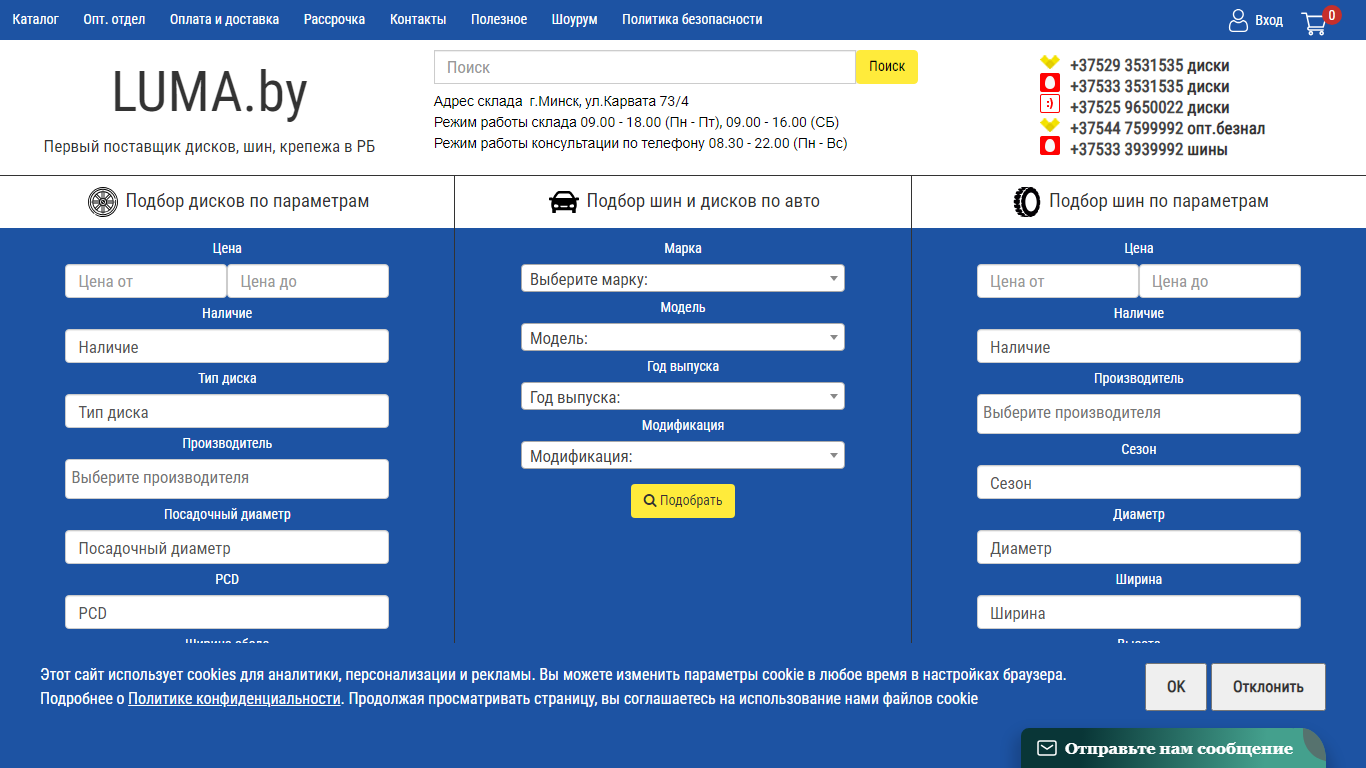Expand the Модификация dropdown
The height and width of the screenshot is (768, 1366).
pyautogui.click(x=683, y=455)
